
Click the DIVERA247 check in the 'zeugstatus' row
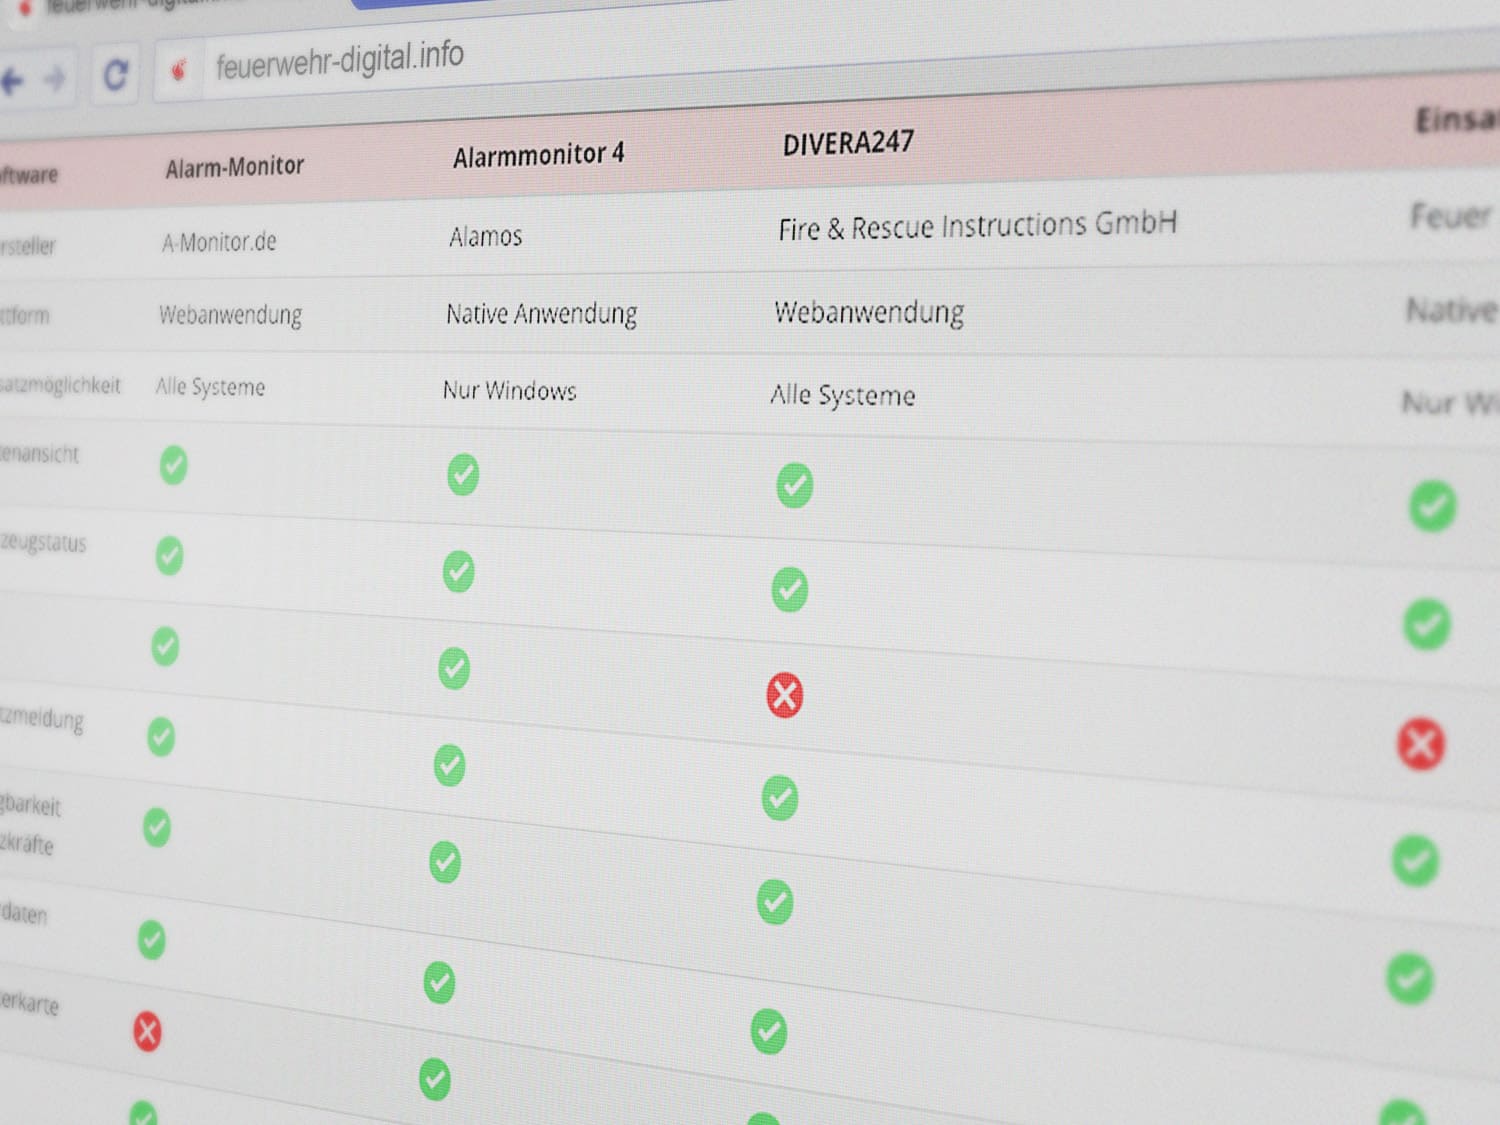point(790,589)
